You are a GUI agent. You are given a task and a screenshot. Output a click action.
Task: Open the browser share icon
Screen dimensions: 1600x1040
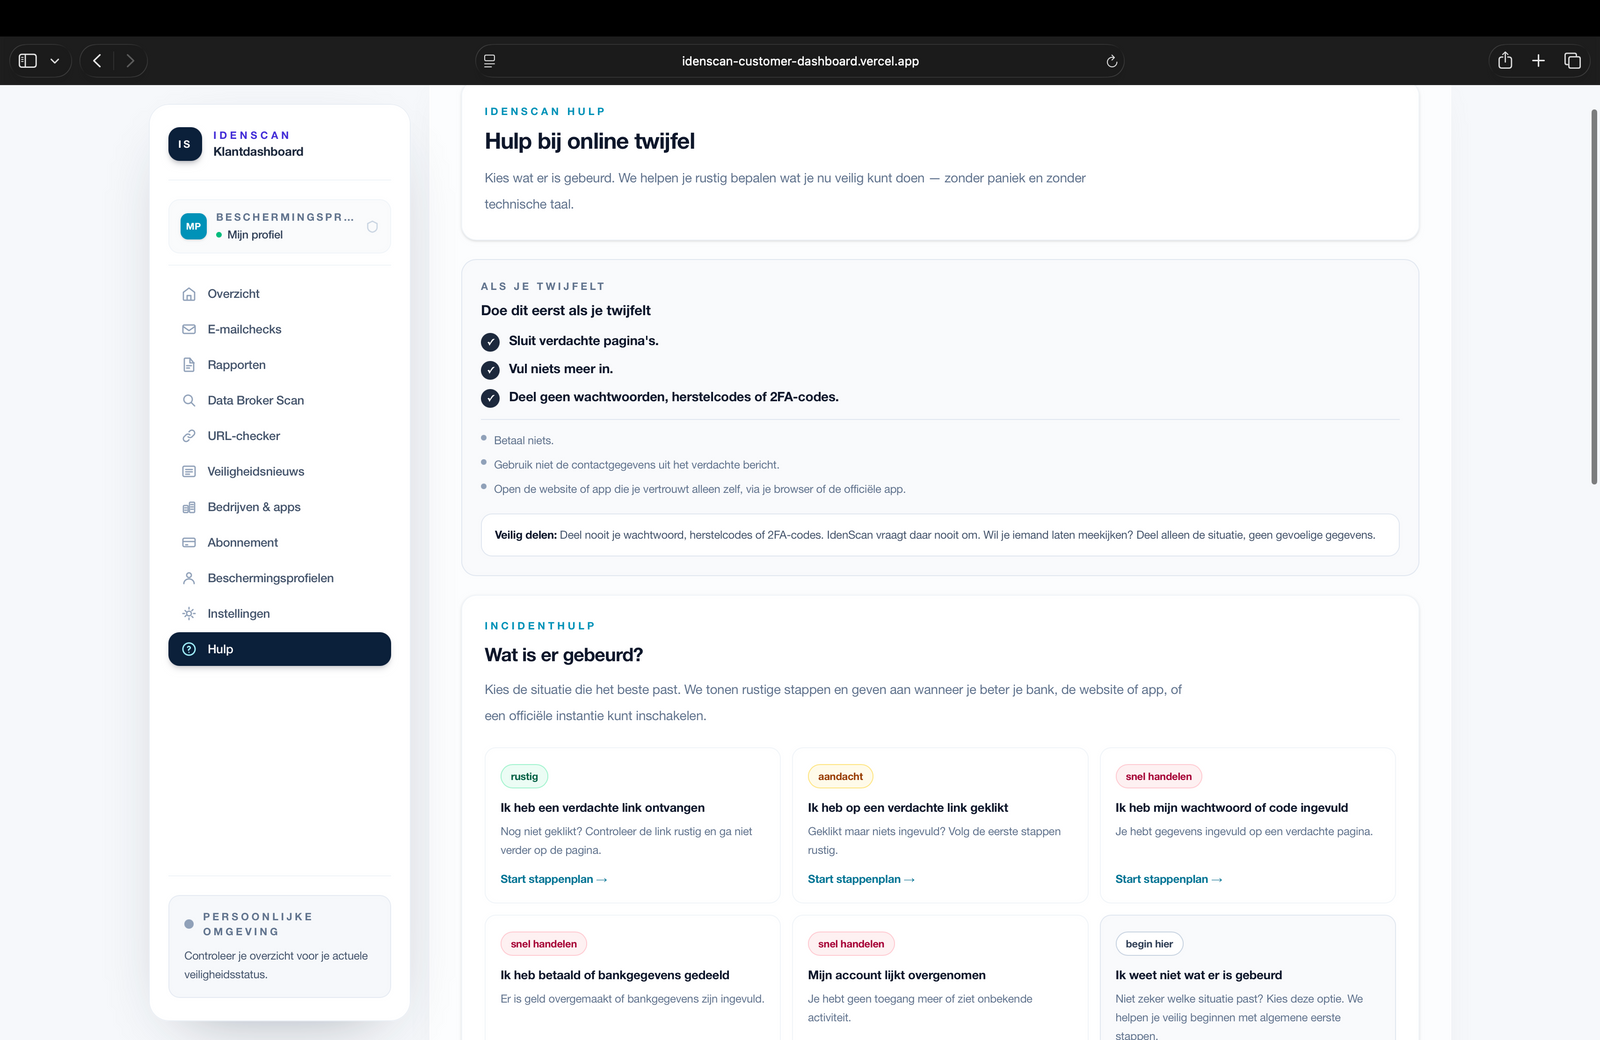(x=1505, y=61)
